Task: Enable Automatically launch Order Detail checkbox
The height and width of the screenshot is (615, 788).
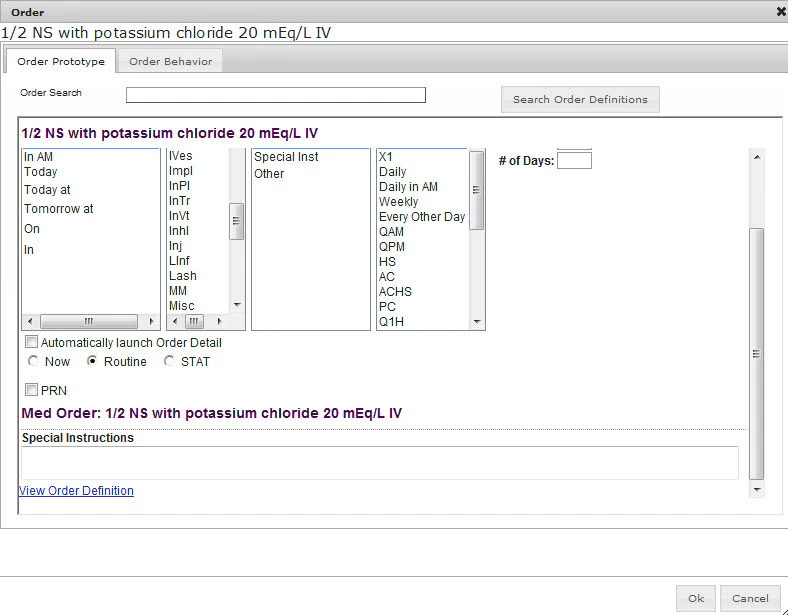Action: click(32, 342)
